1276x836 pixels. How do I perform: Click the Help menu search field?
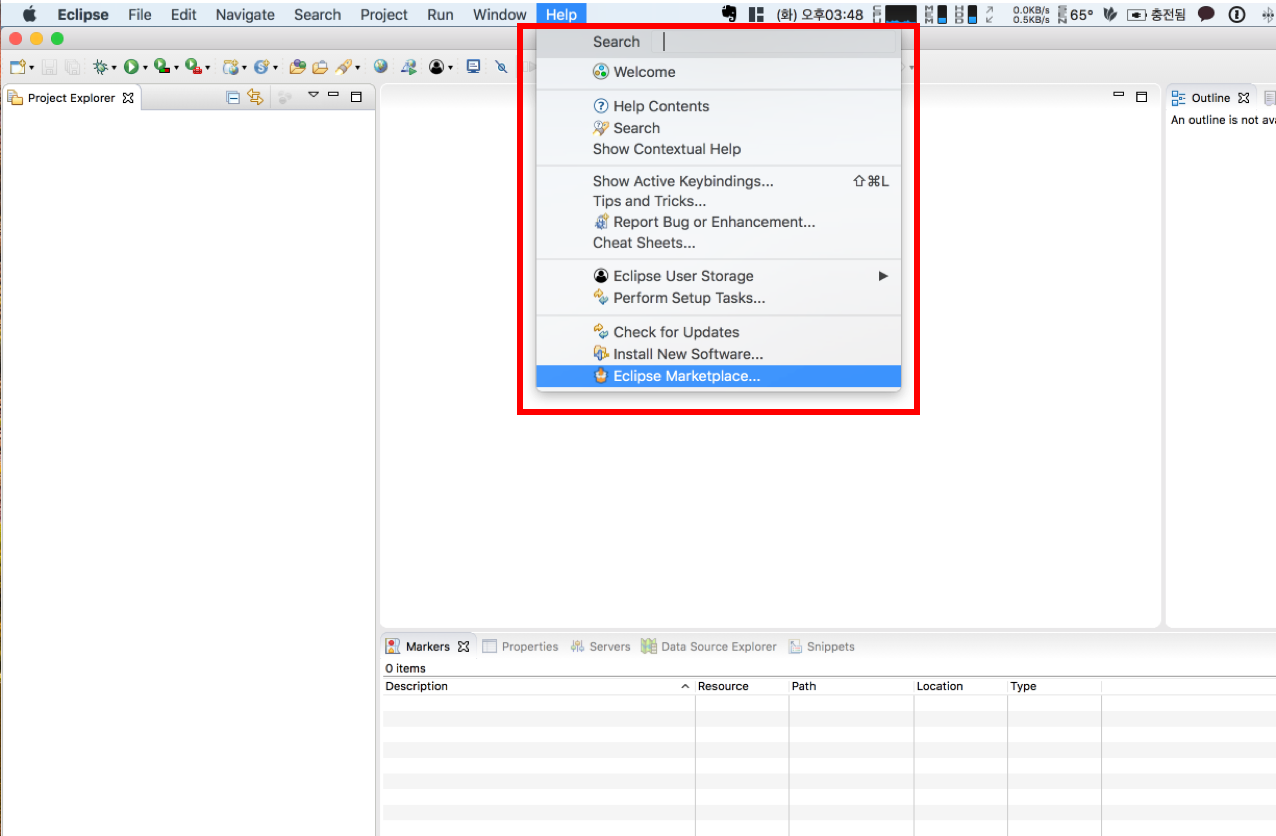778,42
